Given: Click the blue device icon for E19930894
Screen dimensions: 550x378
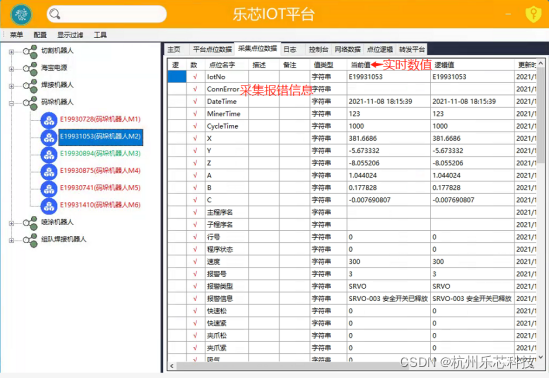Looking at the screenshot, I should (x=49, y=155).
